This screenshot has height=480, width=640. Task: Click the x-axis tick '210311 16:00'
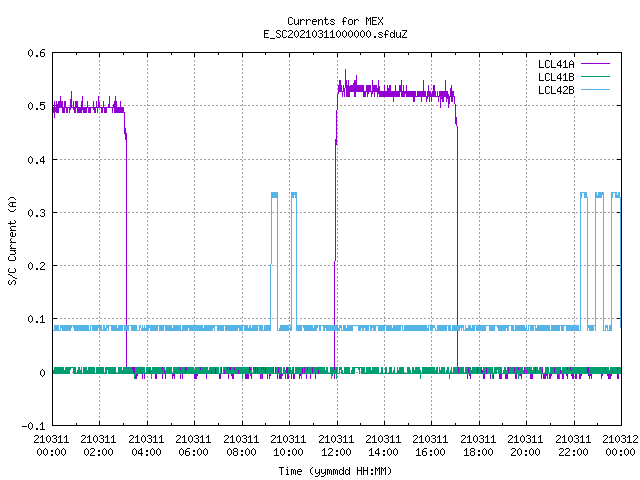(431, 446)
